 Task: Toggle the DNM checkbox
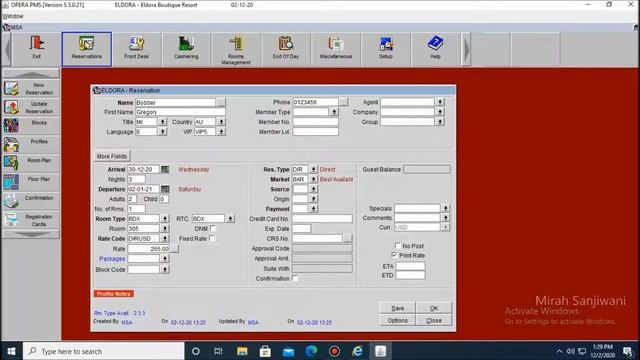pos(213,229)
